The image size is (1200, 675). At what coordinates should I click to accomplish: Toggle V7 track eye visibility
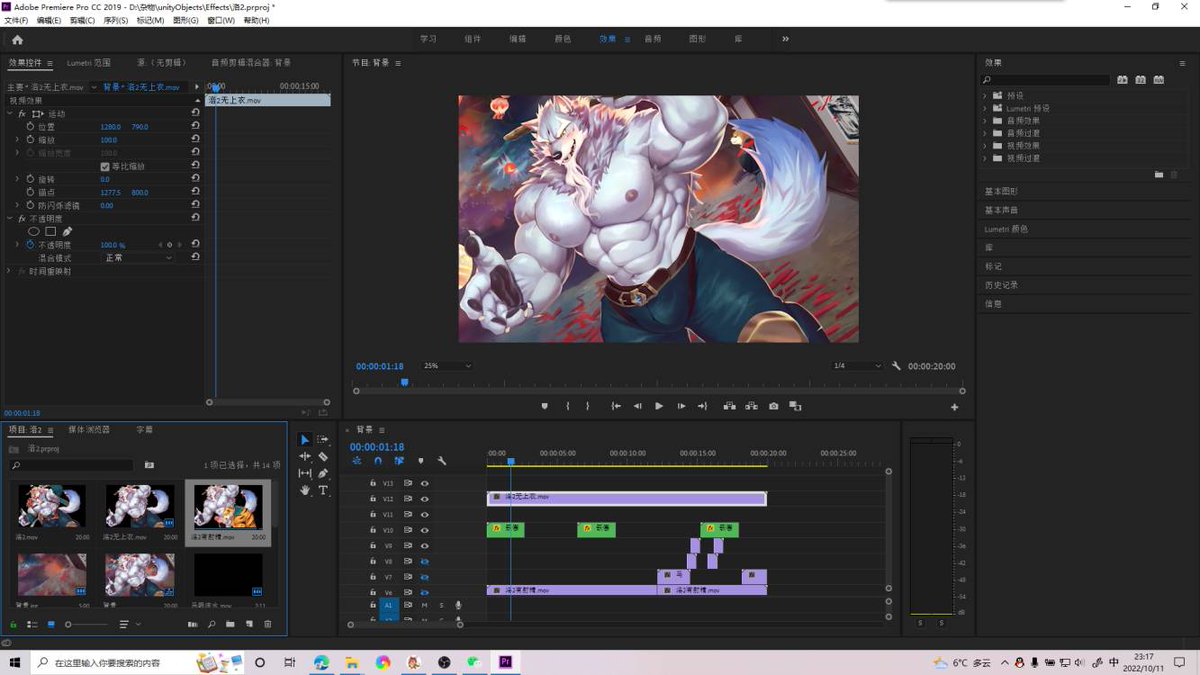pyautogui.click(x=424, y=577)
